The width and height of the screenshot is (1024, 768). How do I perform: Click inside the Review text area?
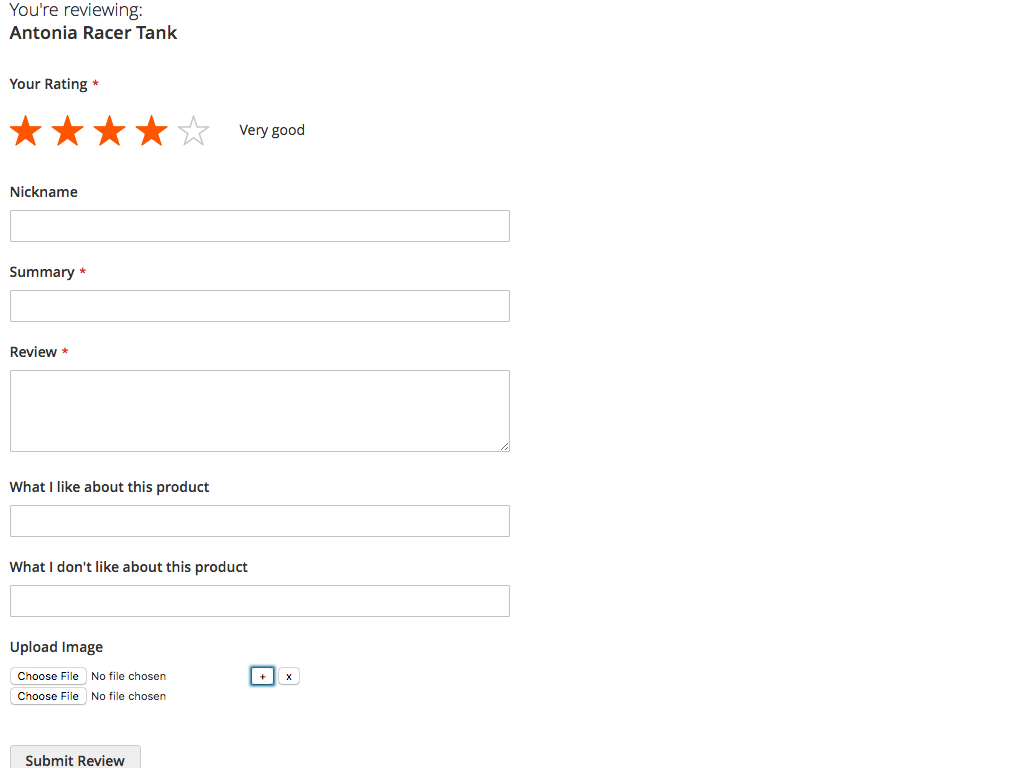point(260,411)
